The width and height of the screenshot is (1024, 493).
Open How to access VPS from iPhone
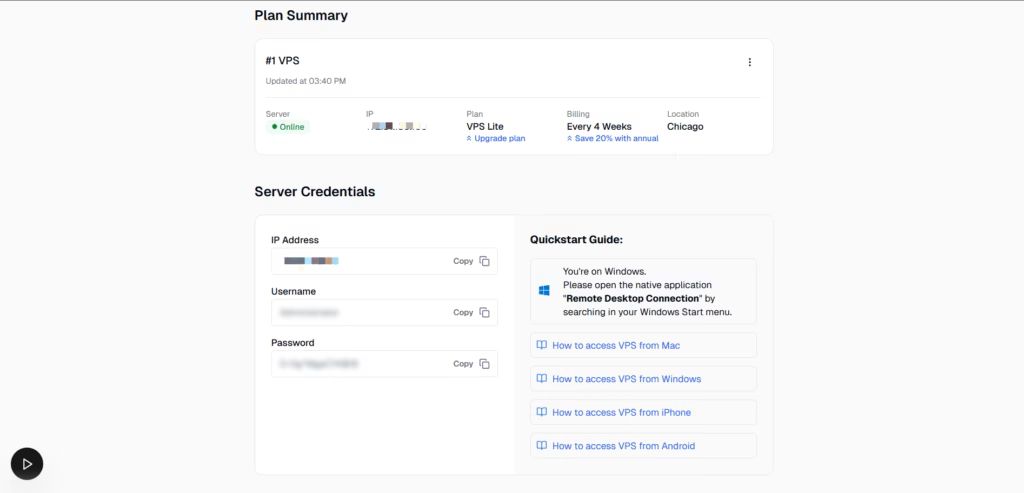tap(621, 412)
